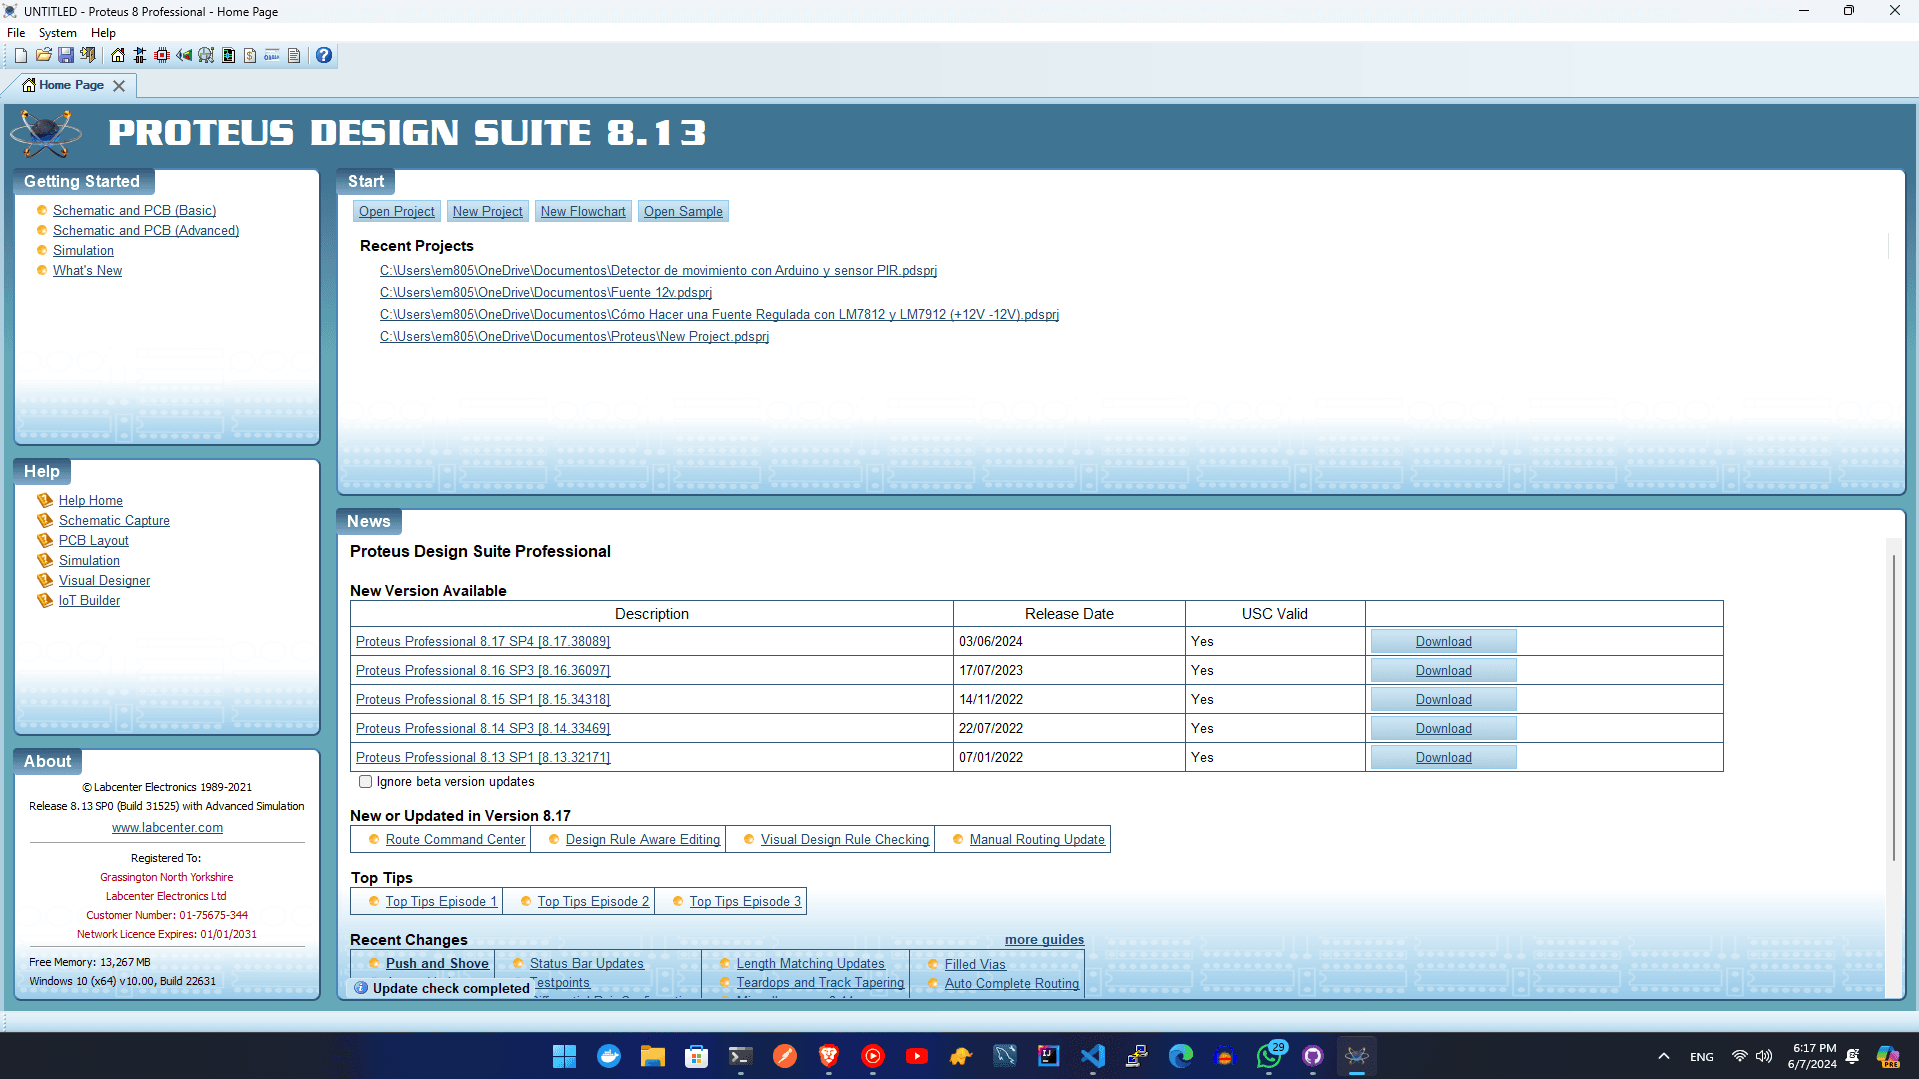This screenshot has height=1079, width=1919.
Task: Click the Home Page toolbar icon
Action: point(118,55)
